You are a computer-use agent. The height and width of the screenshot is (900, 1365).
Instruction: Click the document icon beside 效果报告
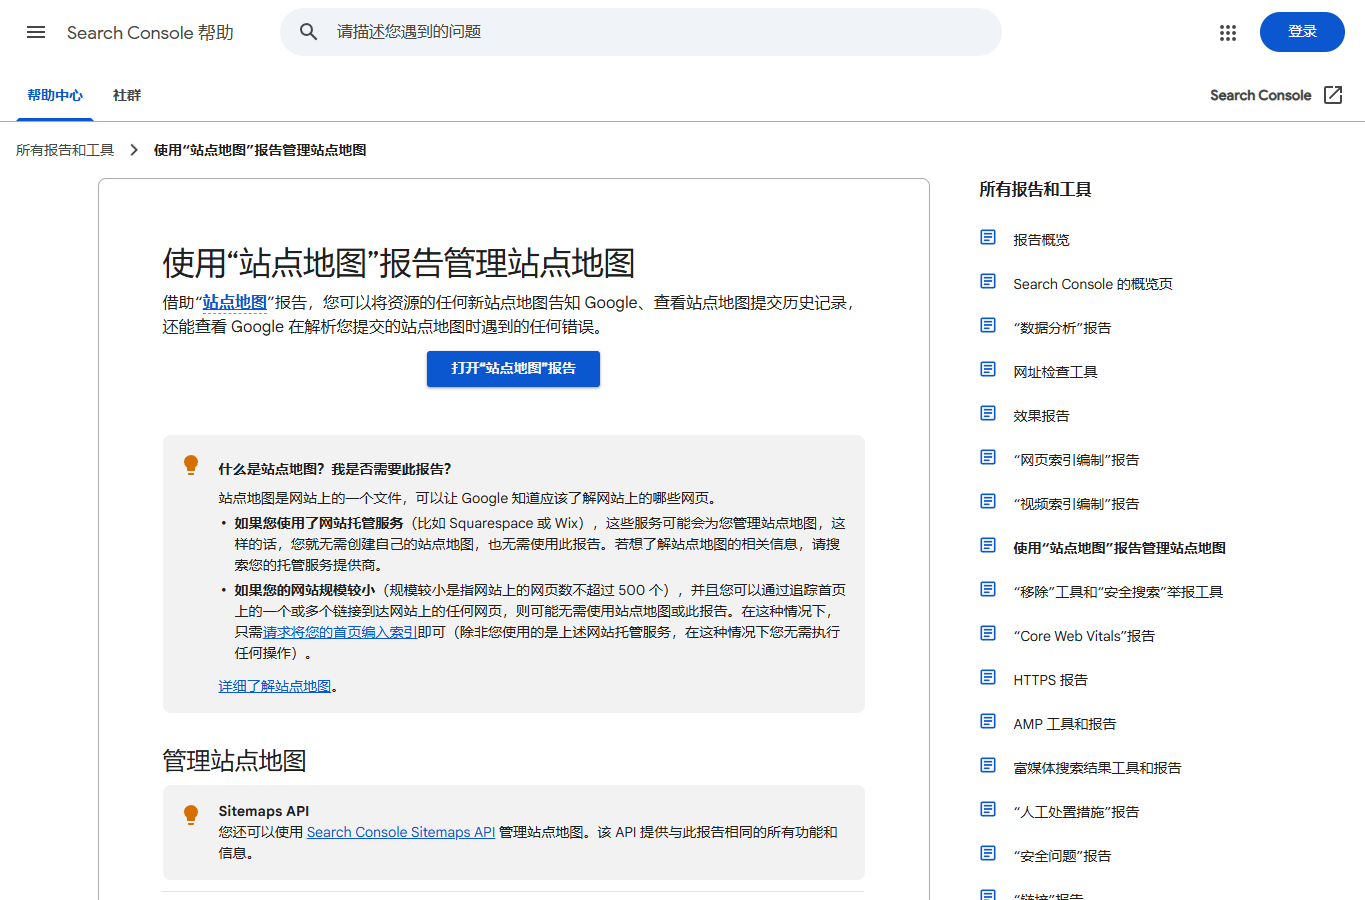(988, 413)
